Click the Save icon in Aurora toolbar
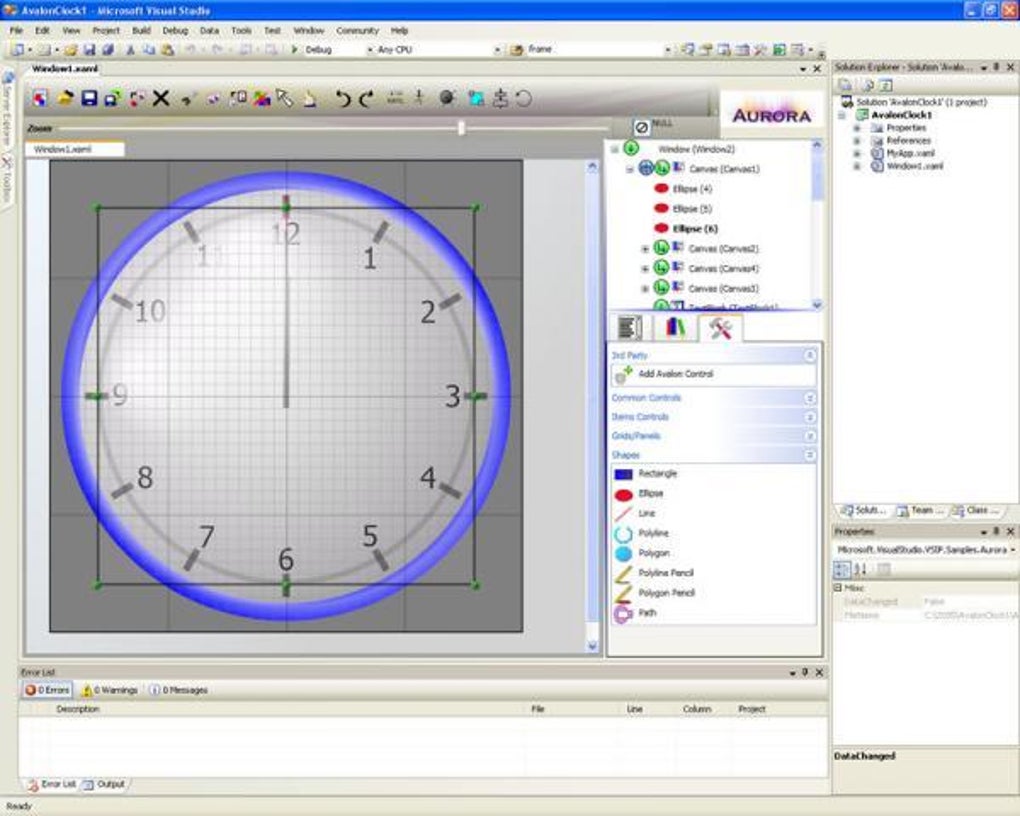The image size is (1020, 816). coord(88,98)
